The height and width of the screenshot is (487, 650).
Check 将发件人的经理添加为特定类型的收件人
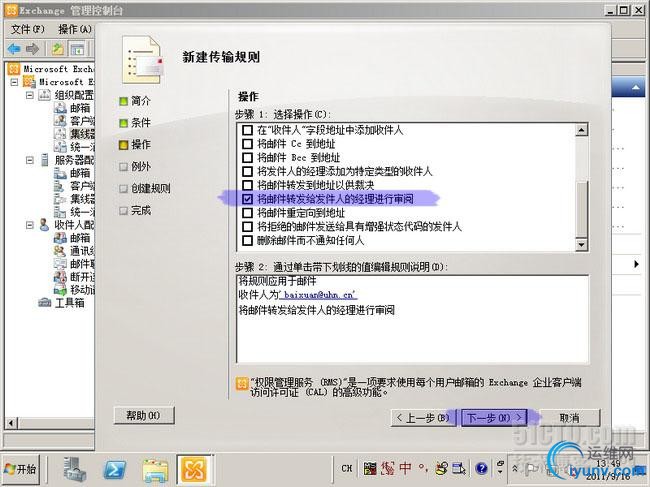point(247,171)
